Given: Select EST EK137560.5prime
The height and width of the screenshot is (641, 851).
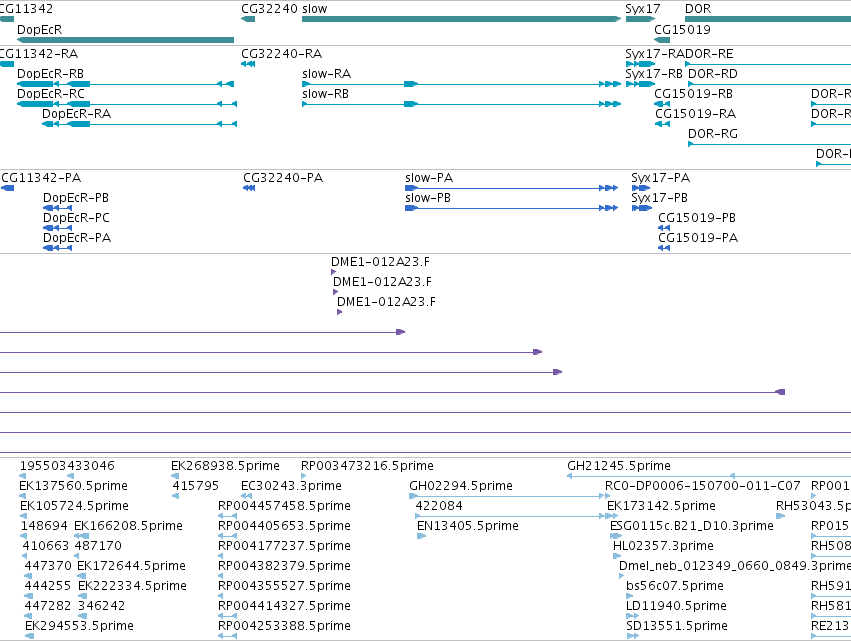Looking at the screenshot, I should (74, 486).
